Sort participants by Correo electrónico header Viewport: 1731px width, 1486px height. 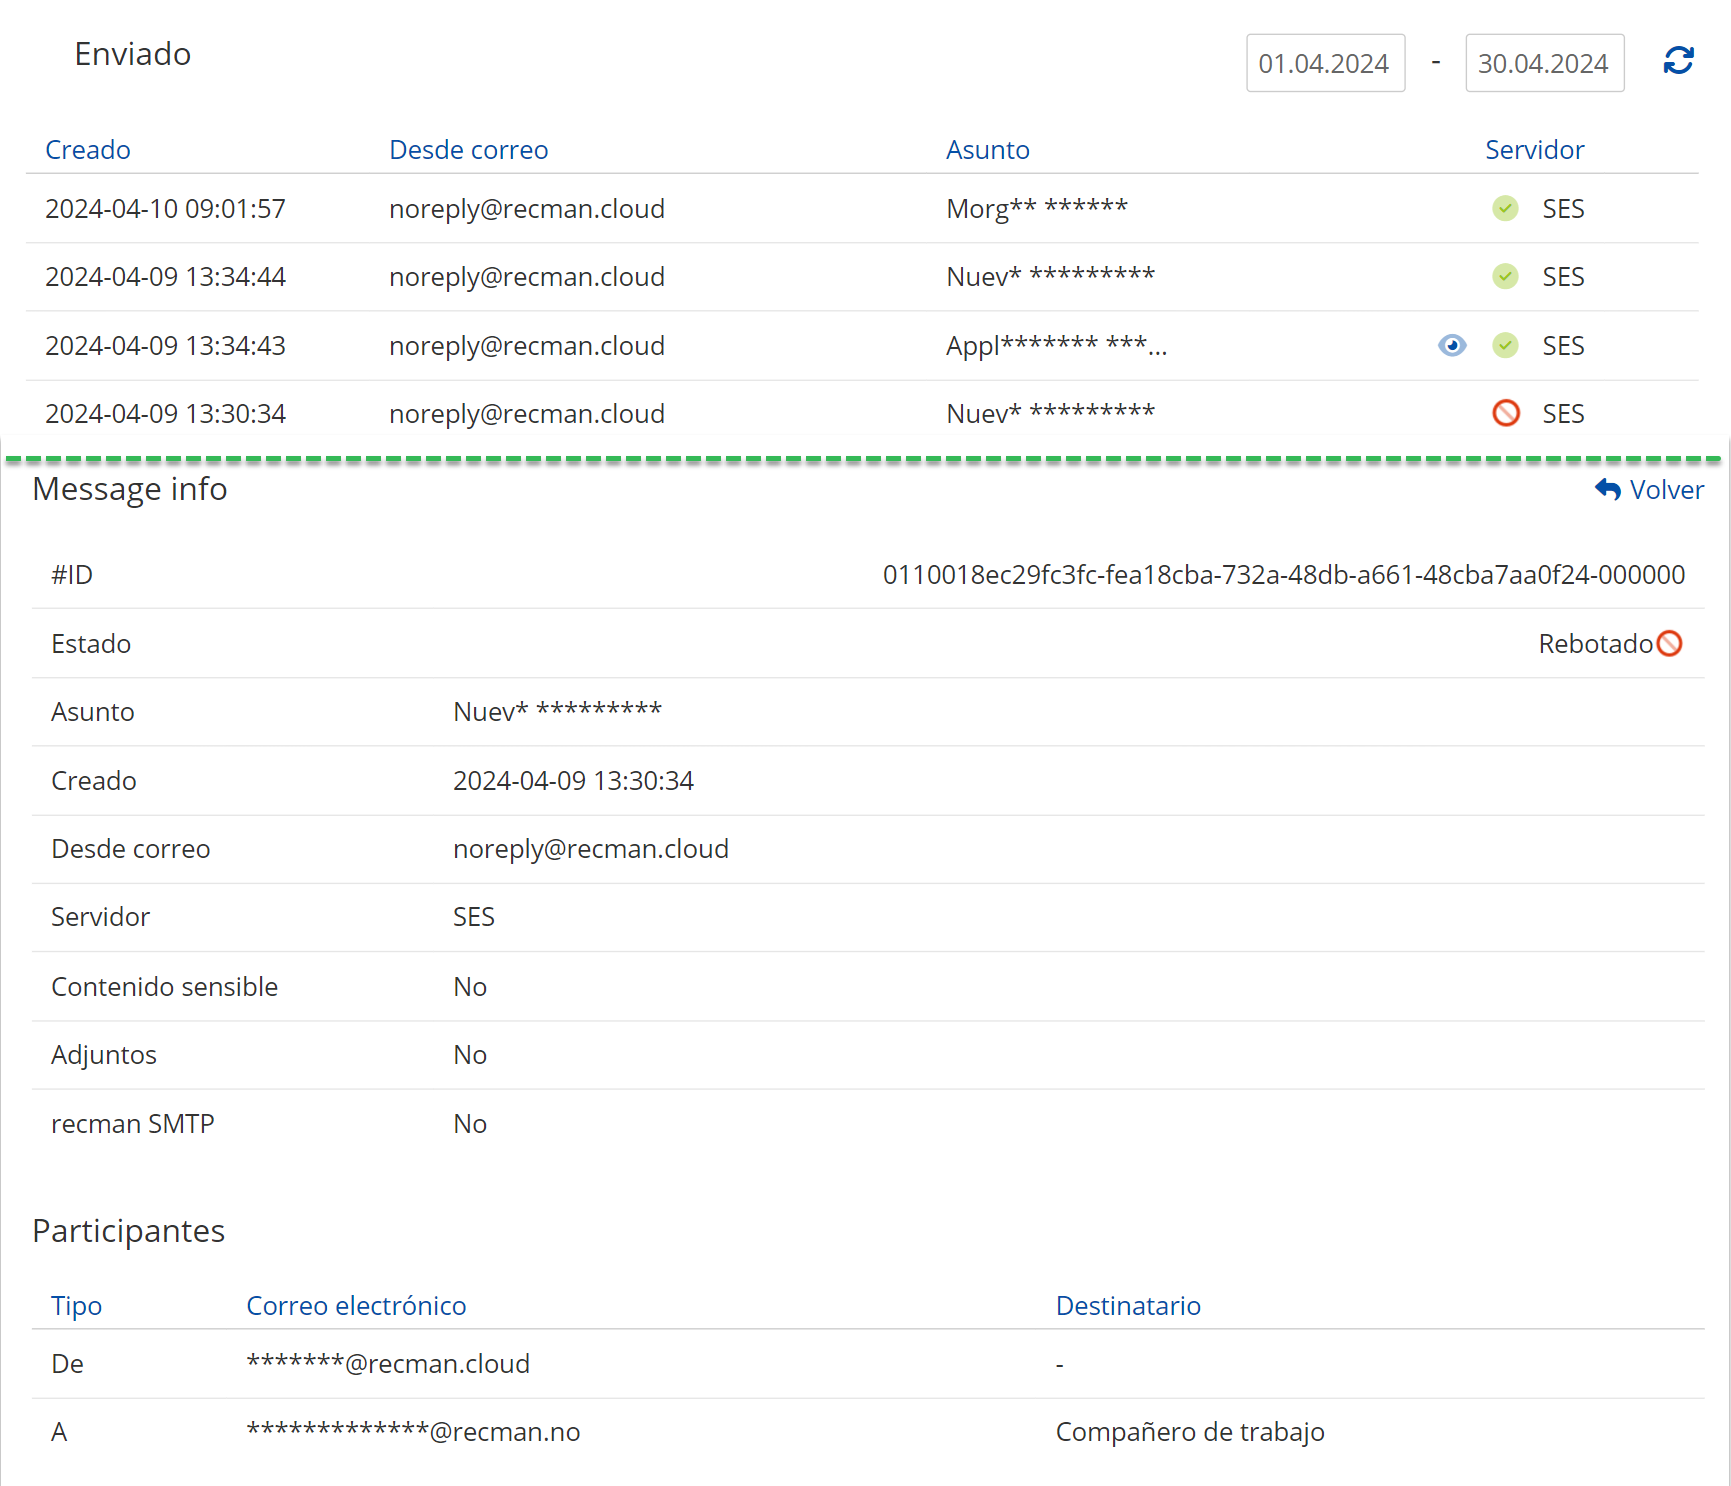356,1306
